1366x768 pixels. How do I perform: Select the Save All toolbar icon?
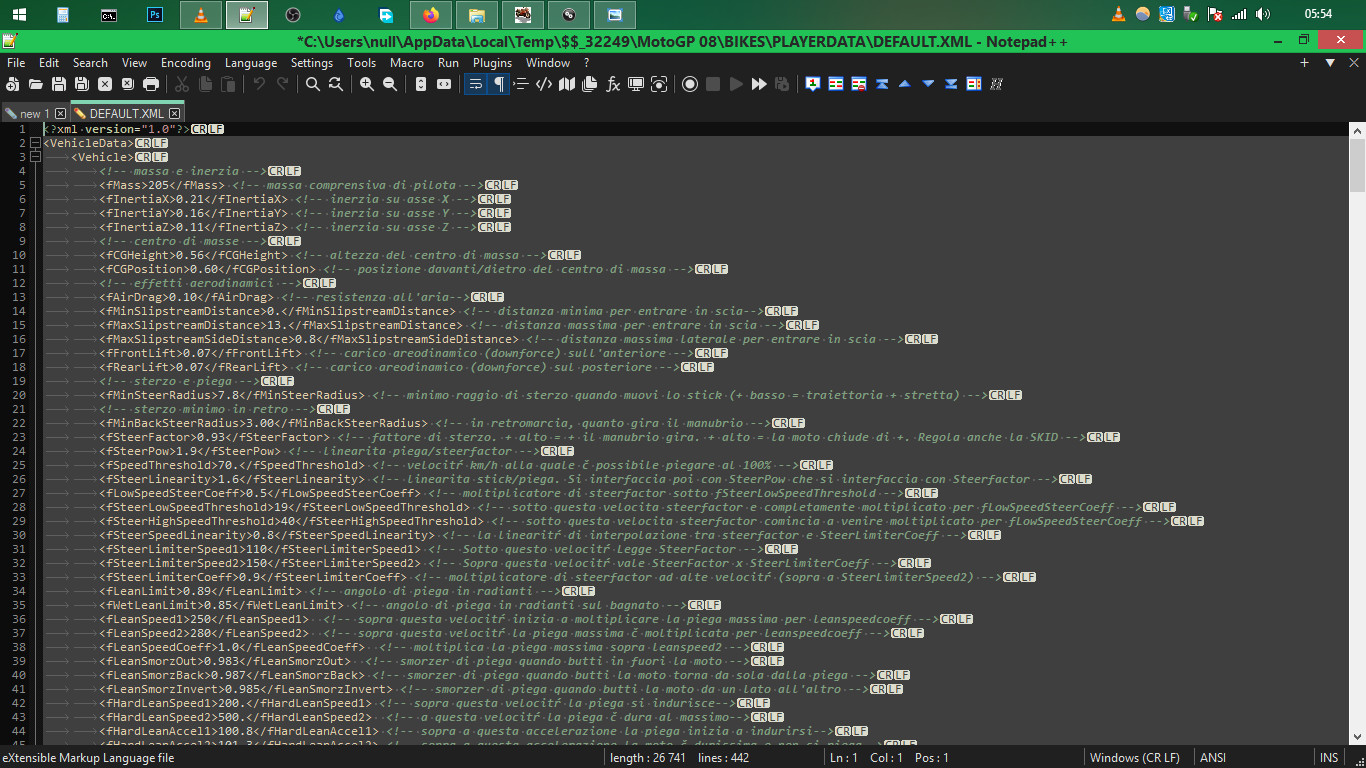[x=82, y=84]
